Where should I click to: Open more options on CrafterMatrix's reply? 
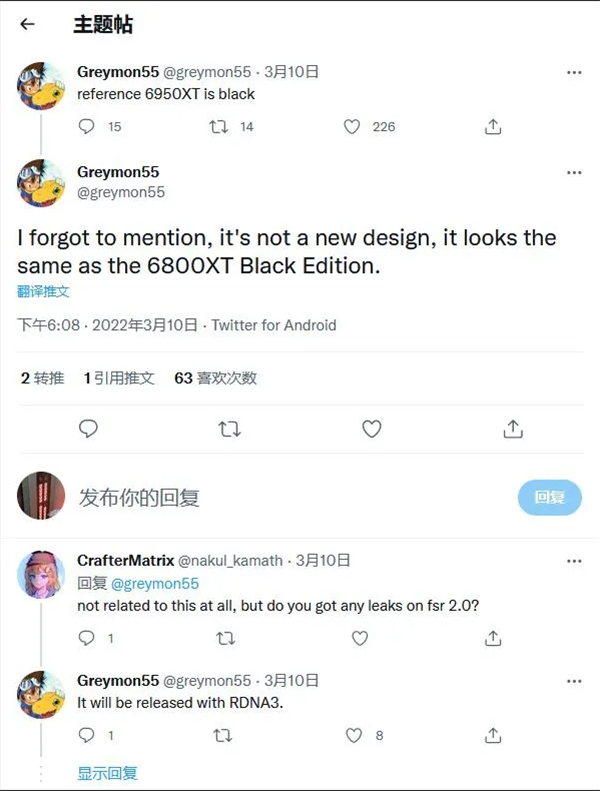(574, 561)
